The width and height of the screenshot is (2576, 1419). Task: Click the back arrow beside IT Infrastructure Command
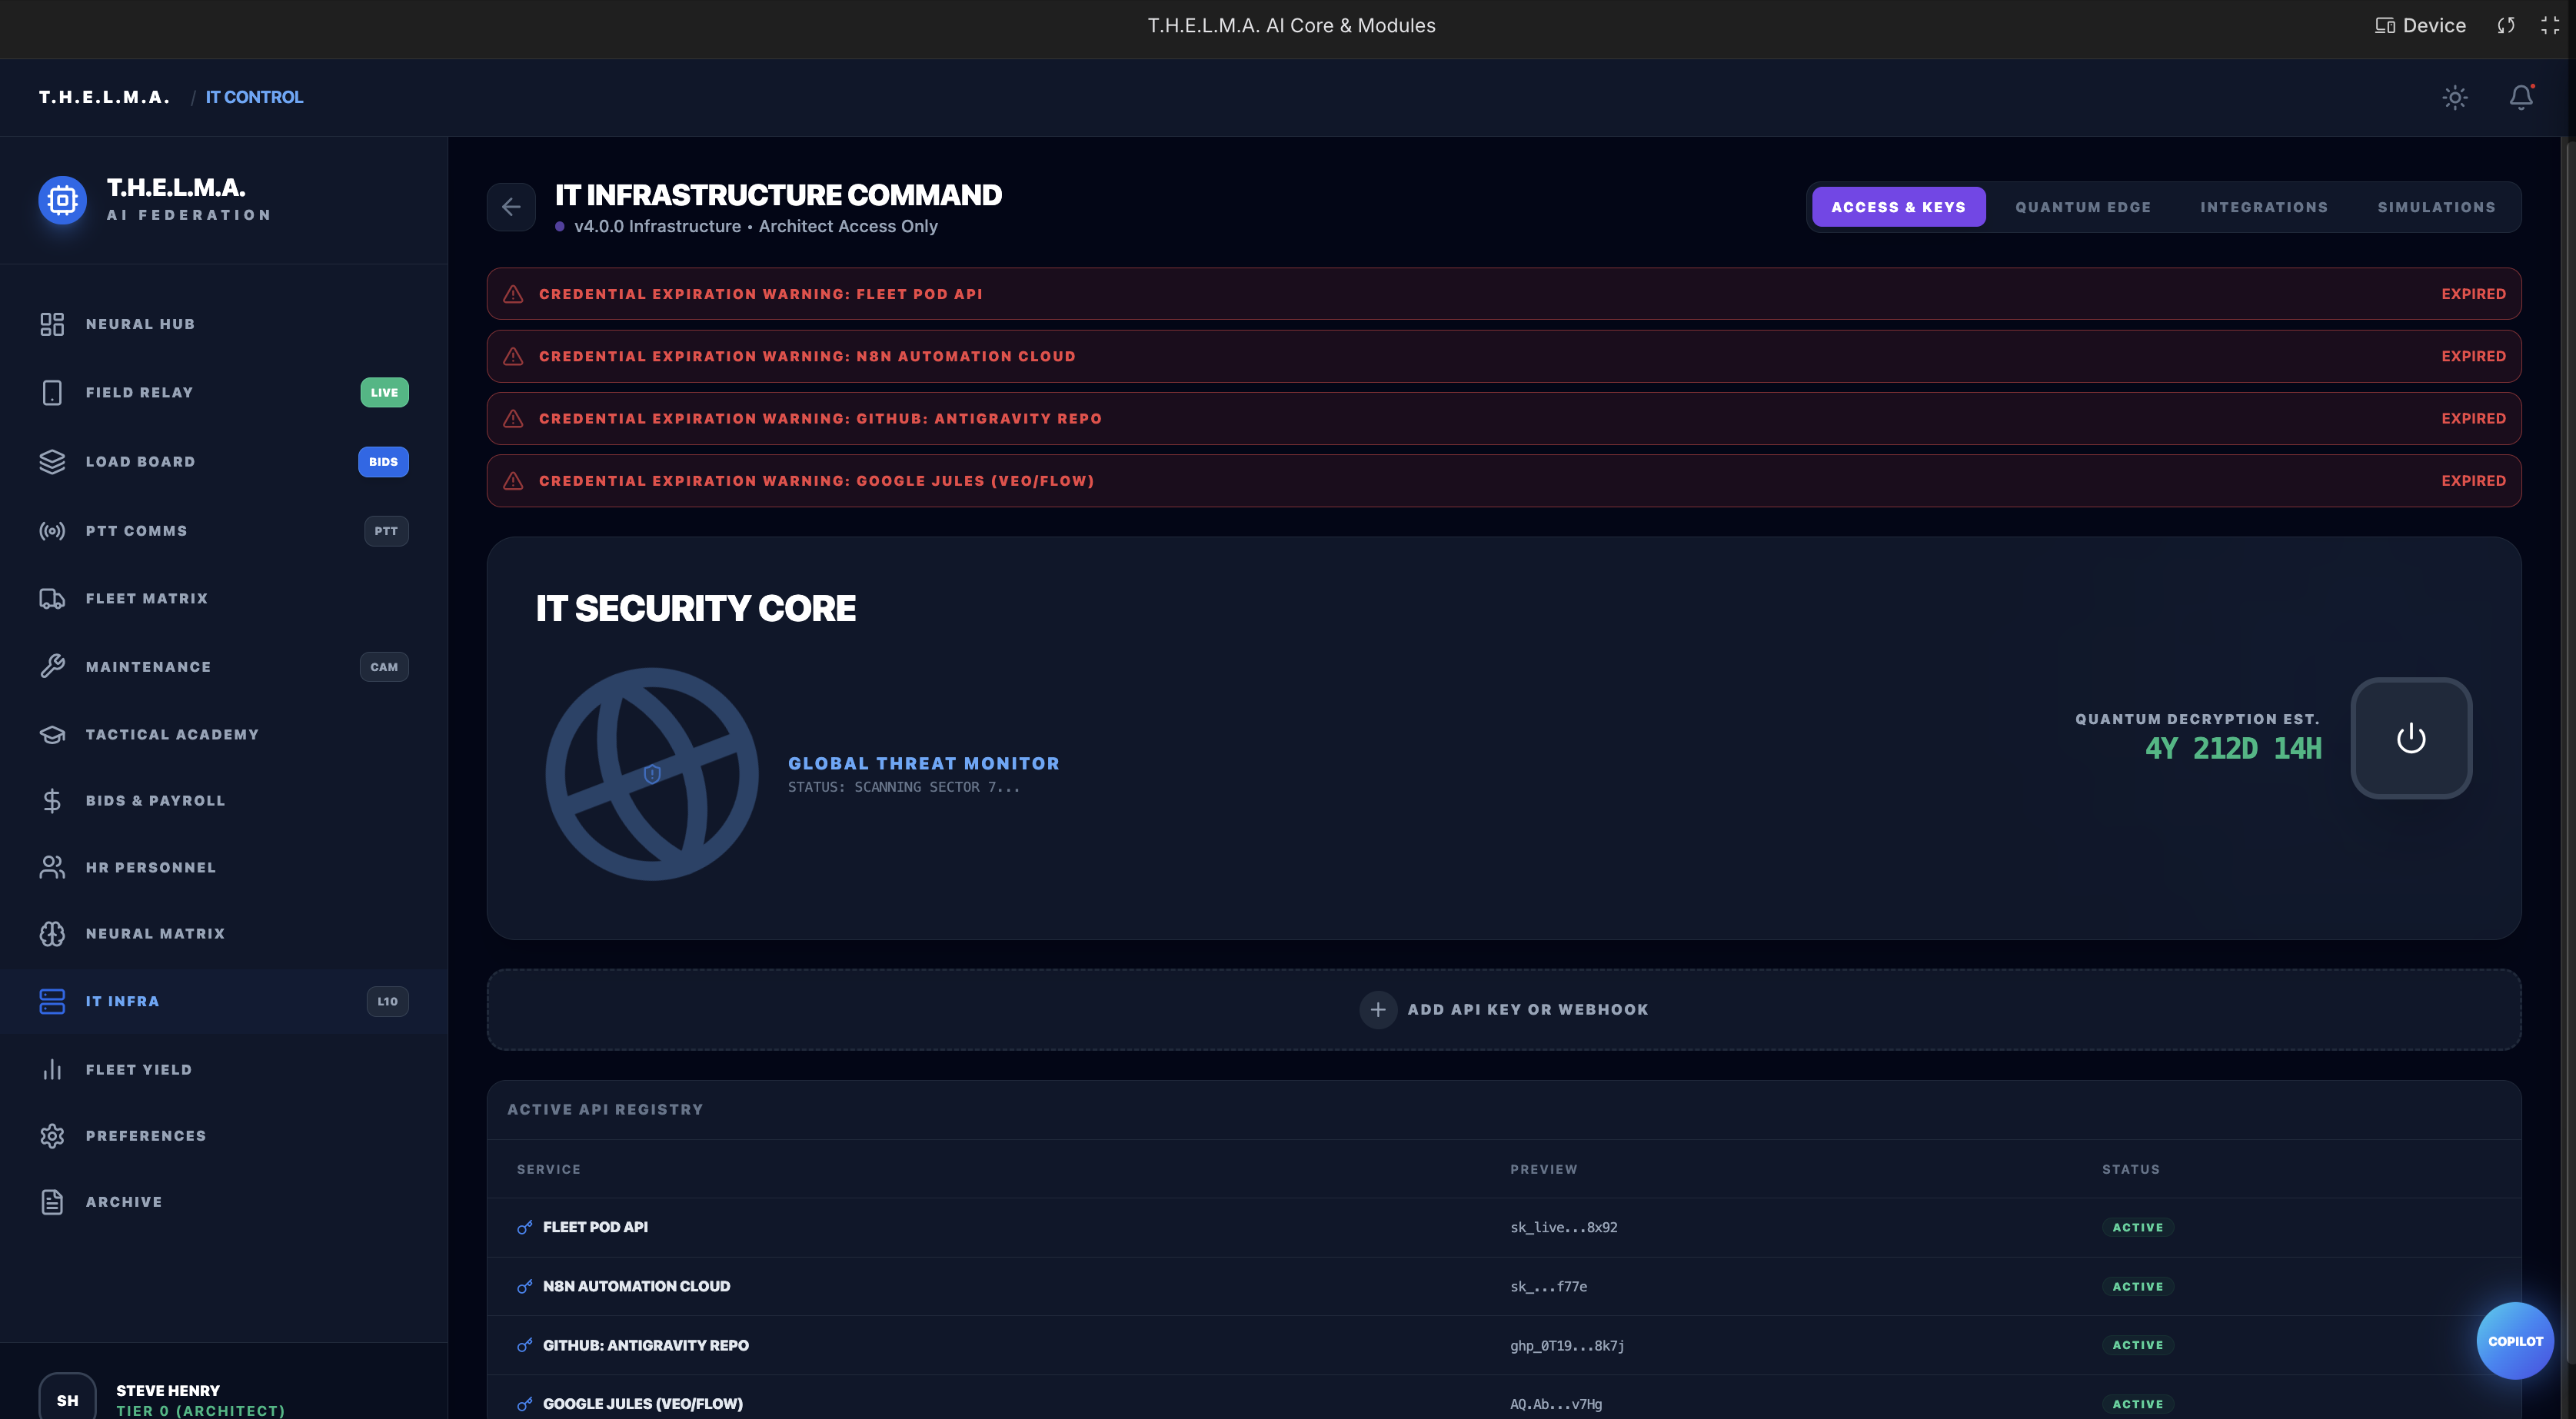click(x=511, y=207)
